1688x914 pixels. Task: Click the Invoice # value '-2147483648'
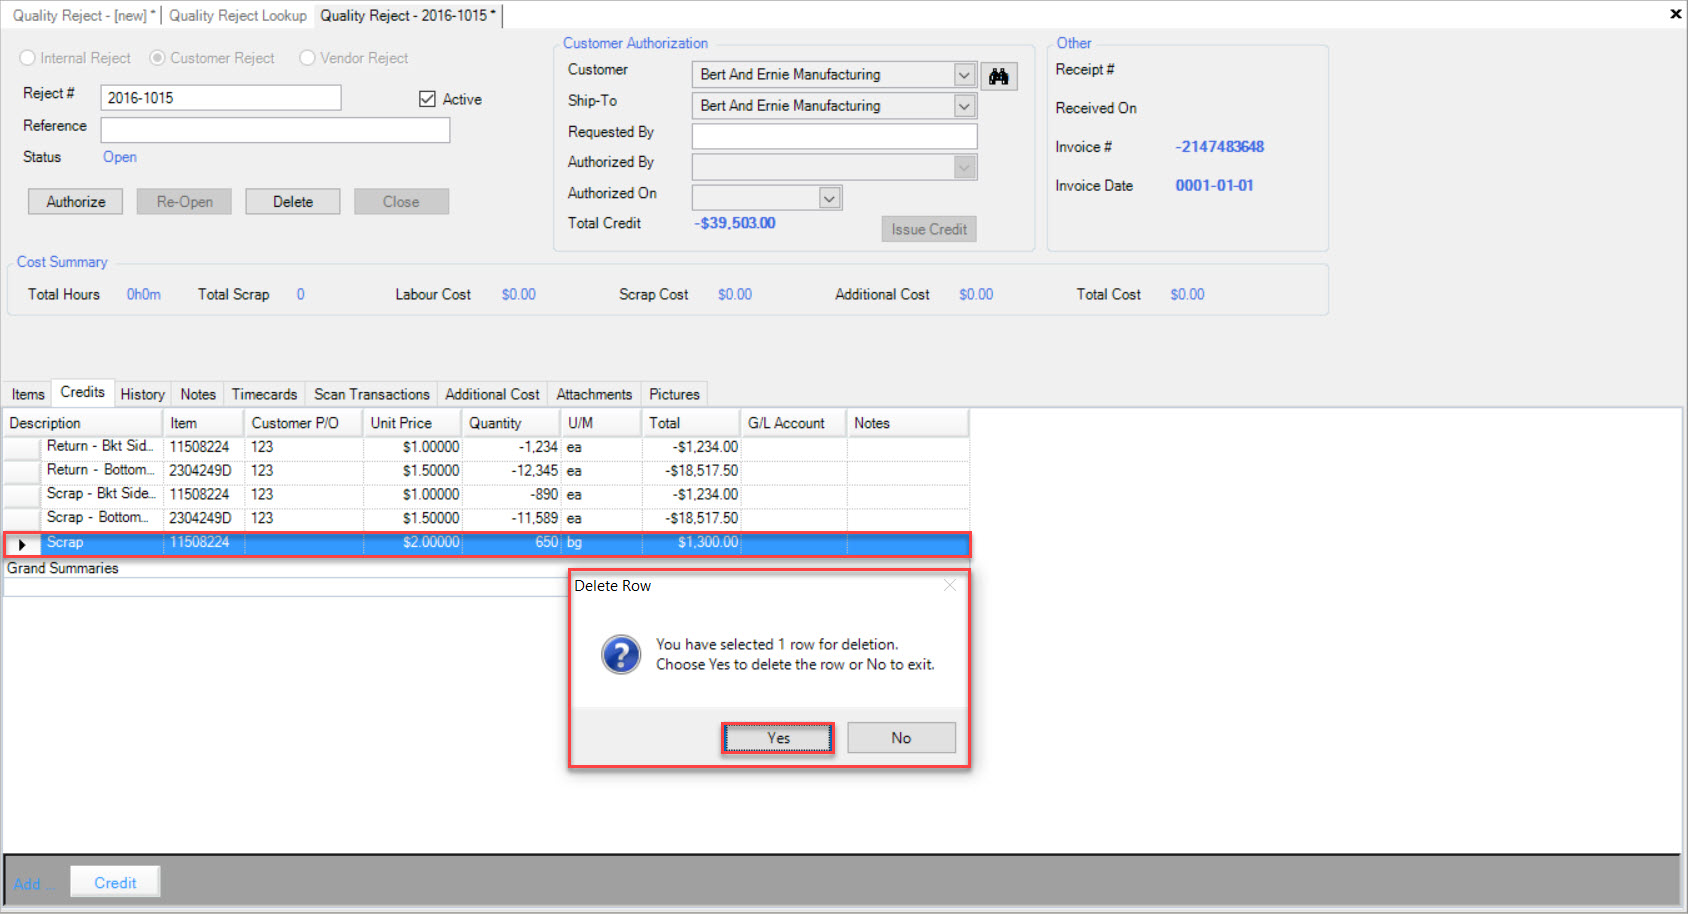(1220, 146)
